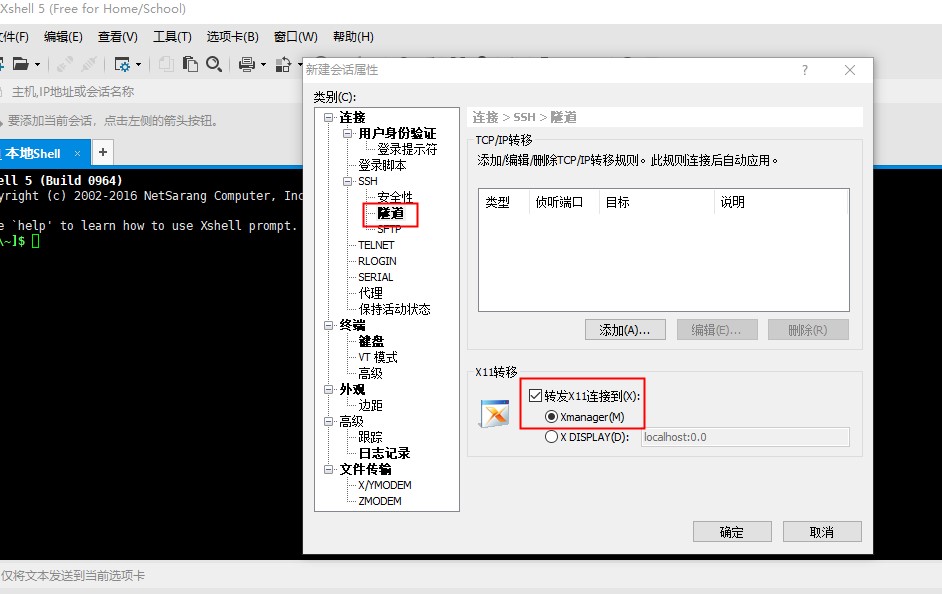Select the X DISPLAY(D) radio button
Image resolution: width=942 pixels, height=594 pixels.
click(551, 437)
